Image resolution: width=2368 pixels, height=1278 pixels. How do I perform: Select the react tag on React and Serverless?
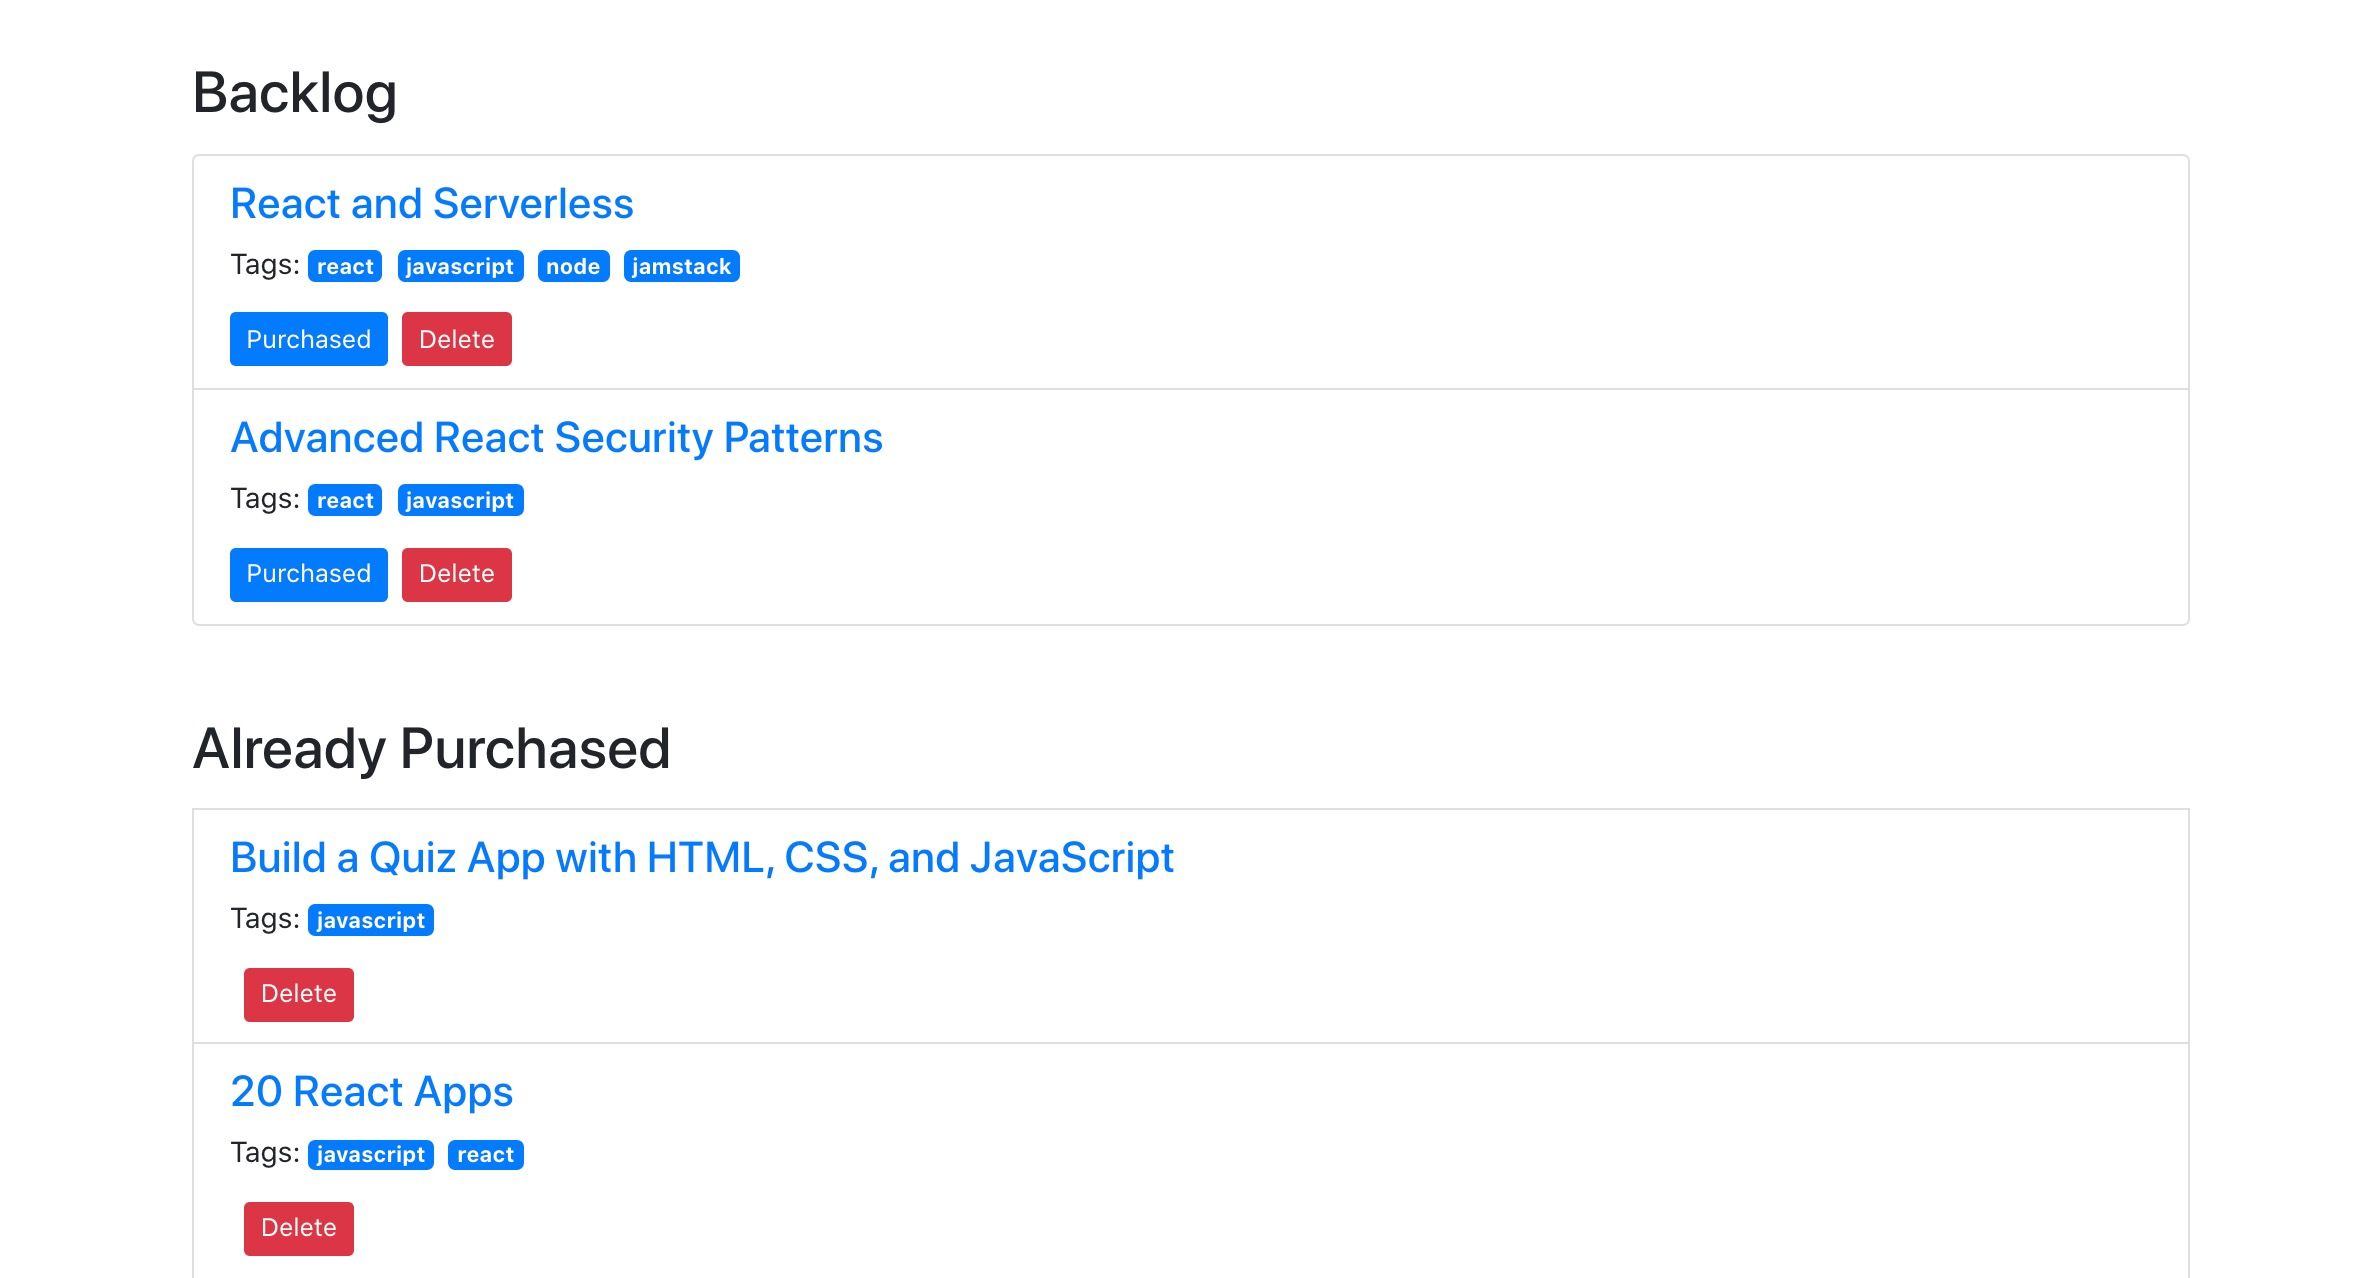pyautogui.click(x=343, y=266)
